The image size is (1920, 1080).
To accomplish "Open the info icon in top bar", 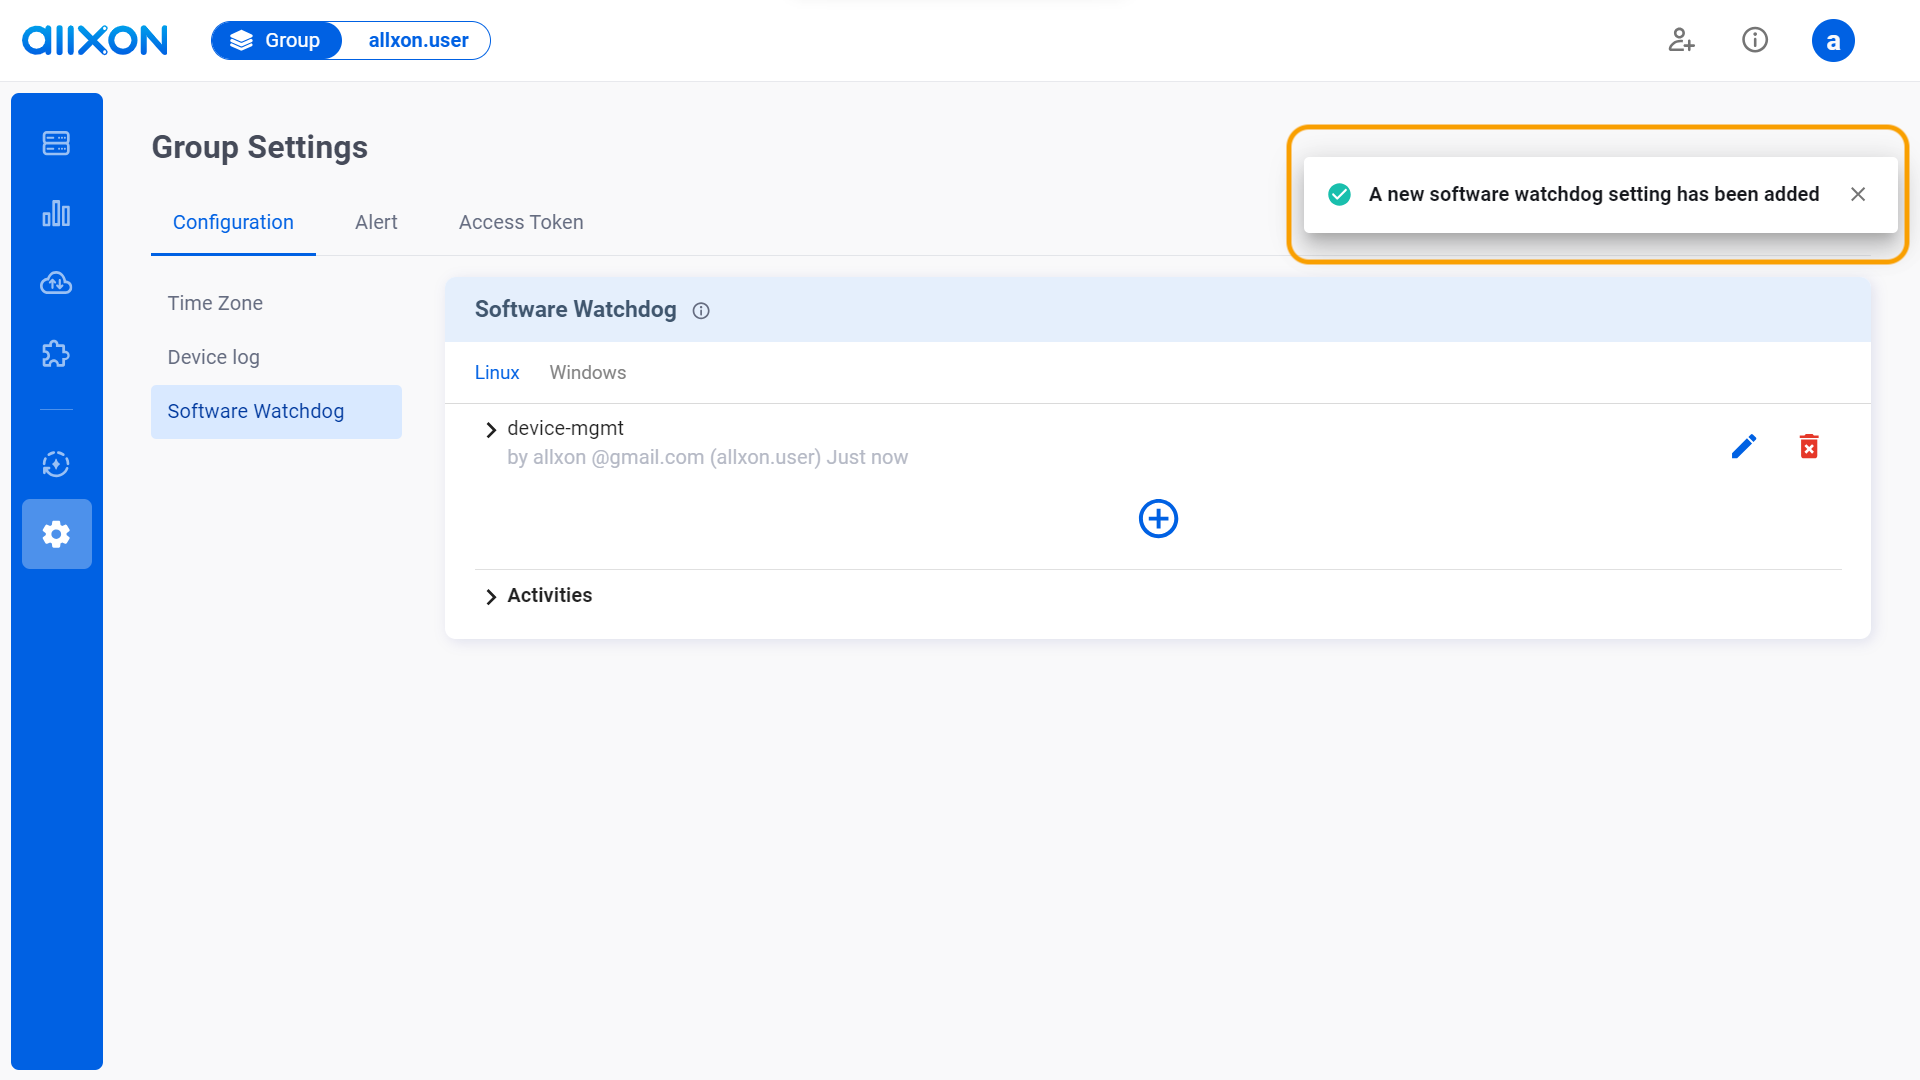I will [x=1755, y=40].
